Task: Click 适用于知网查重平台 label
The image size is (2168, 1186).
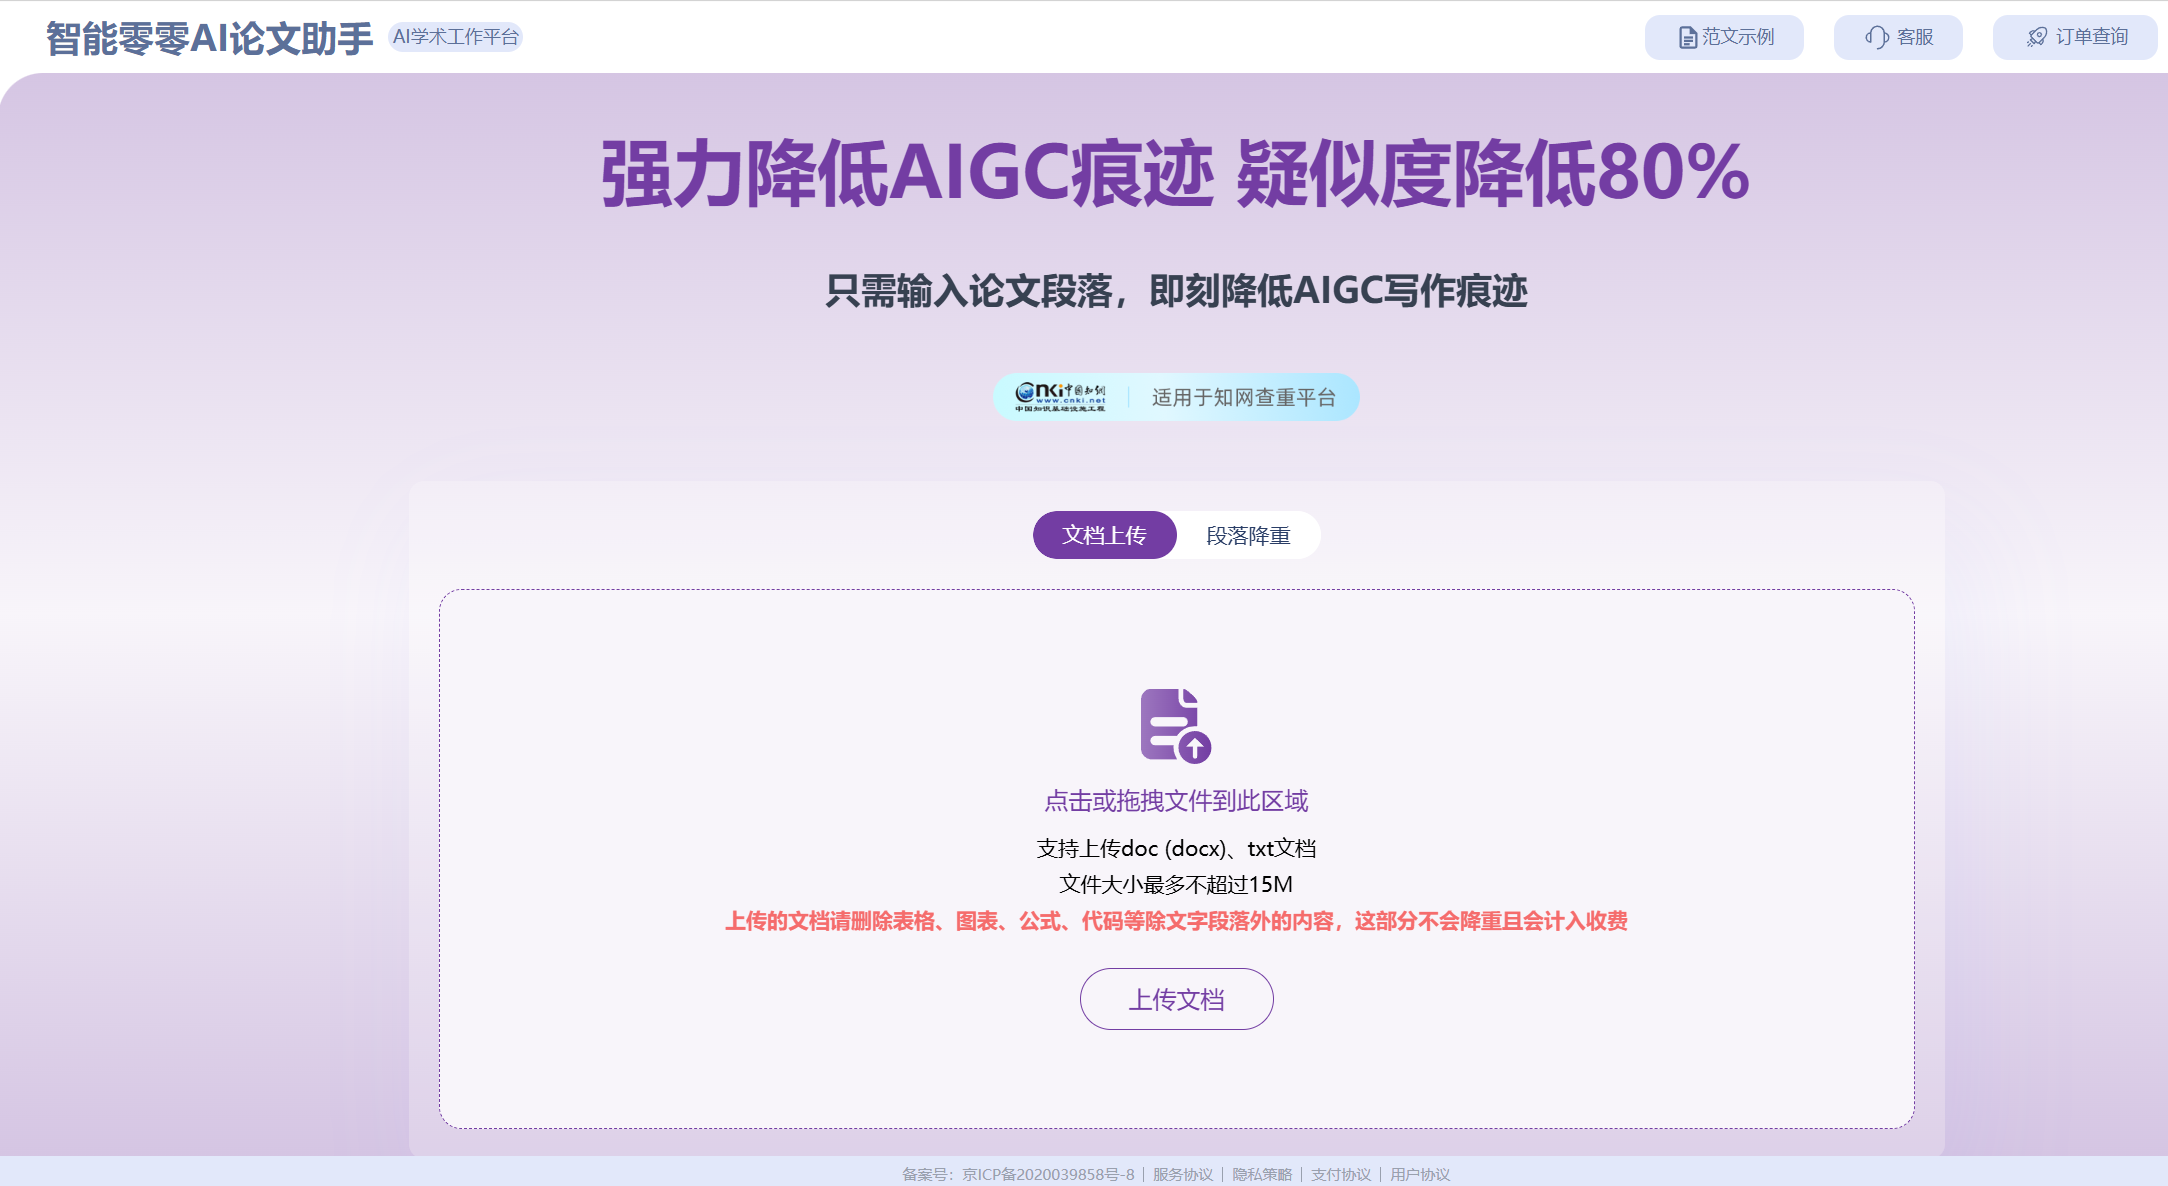Action: click(x=1243, y=397)
